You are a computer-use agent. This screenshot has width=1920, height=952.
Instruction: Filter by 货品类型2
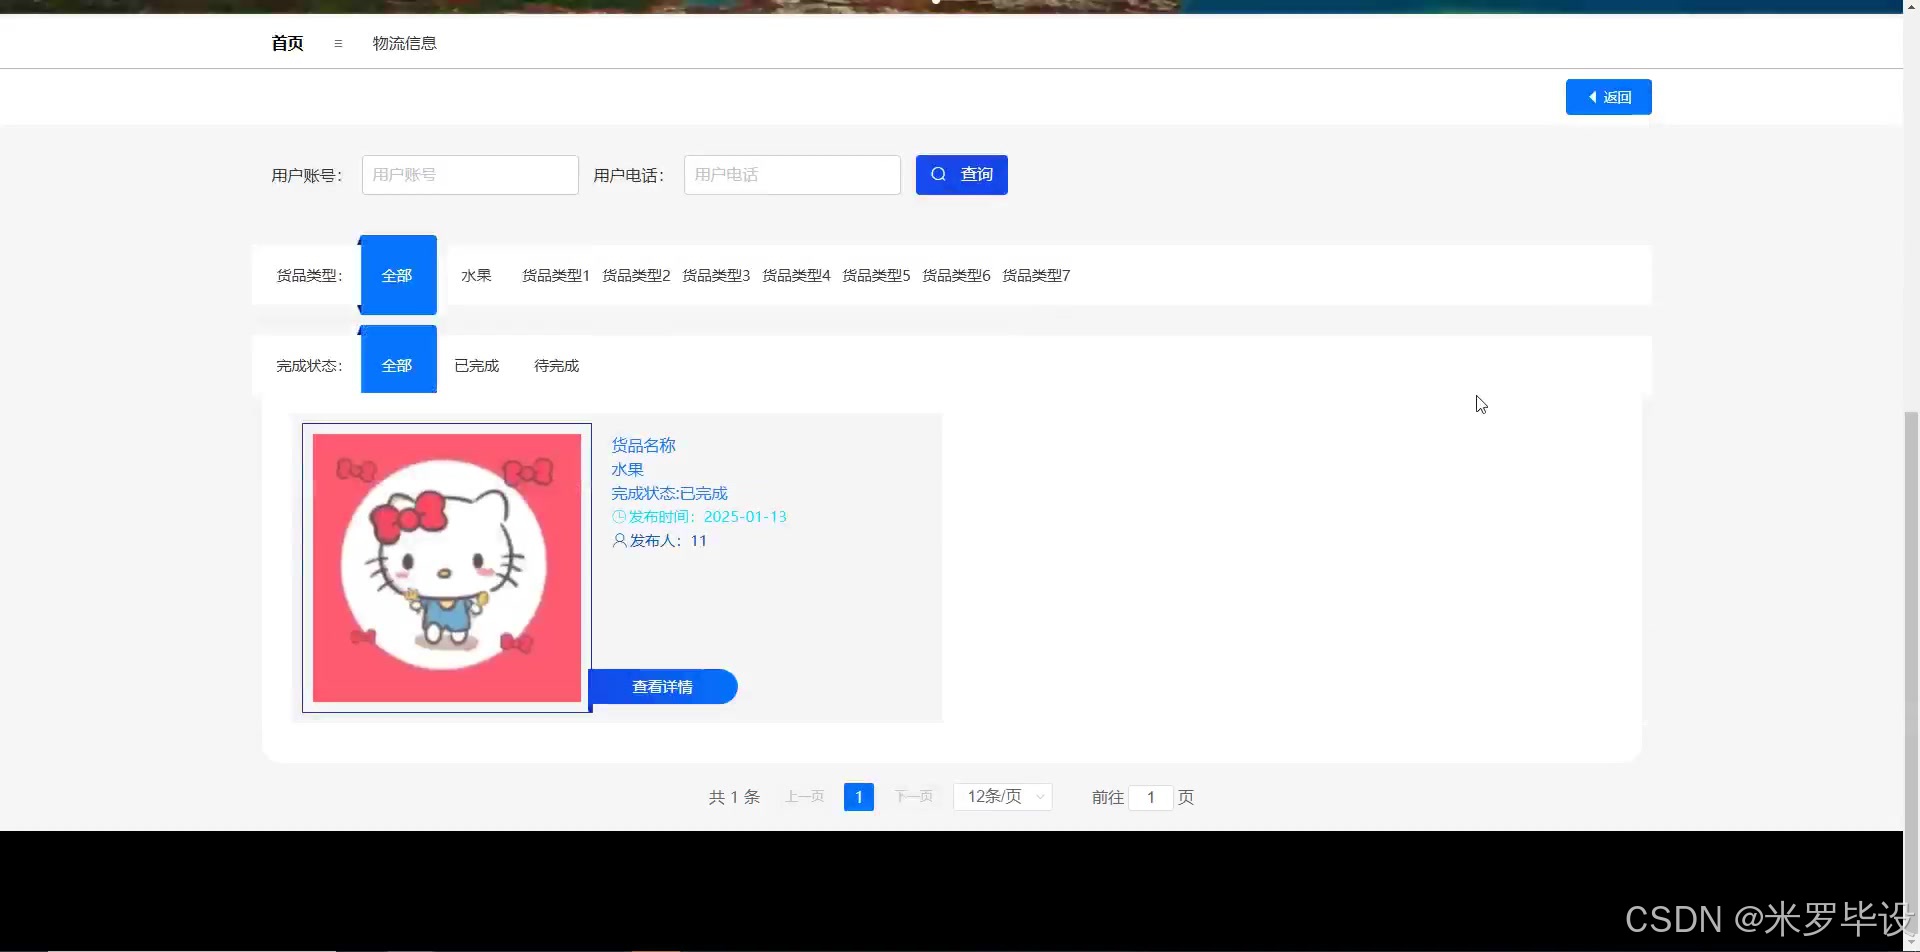636,275
